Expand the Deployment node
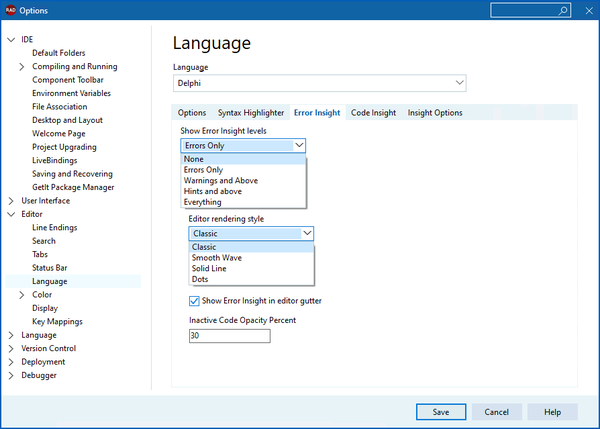Image resolution: width=600 pixels, height=429 pixels. [11, 362]
